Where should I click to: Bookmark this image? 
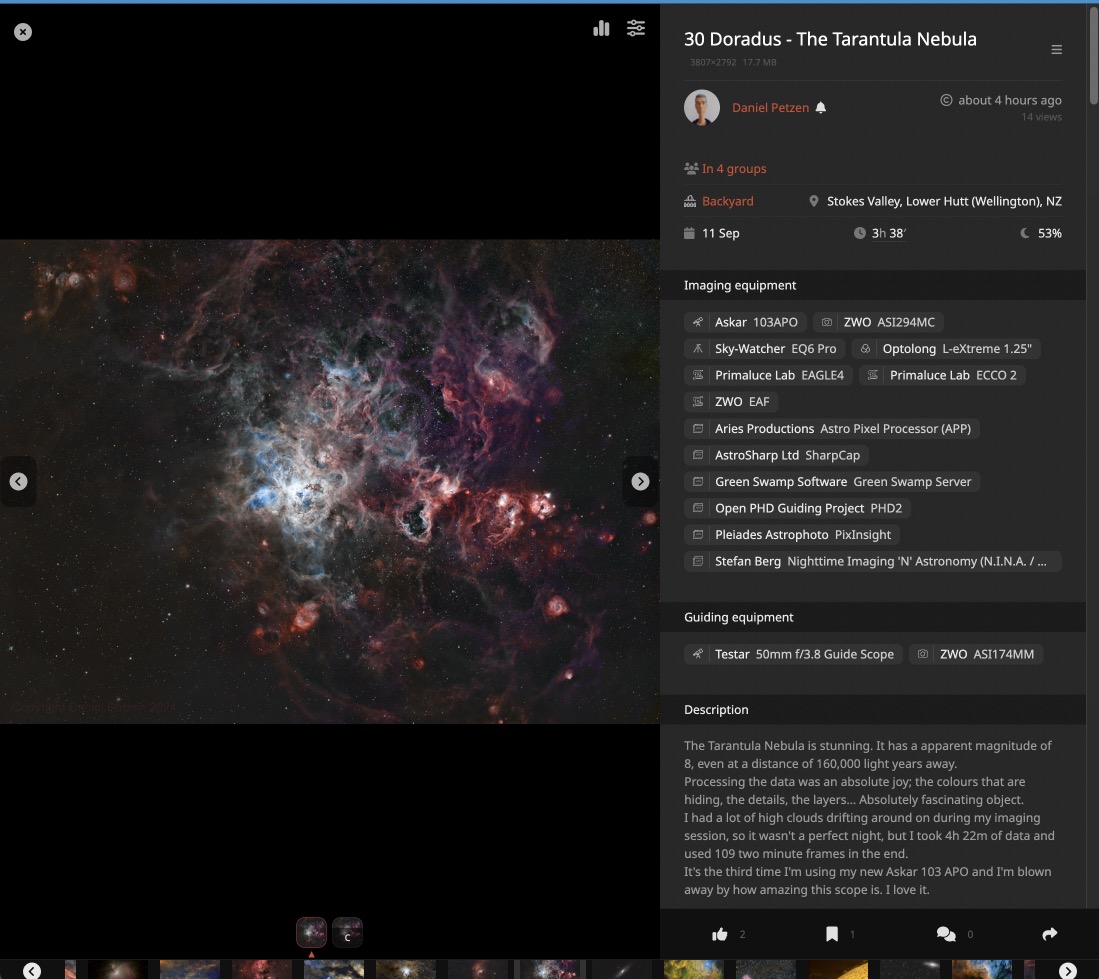point(832,934)
